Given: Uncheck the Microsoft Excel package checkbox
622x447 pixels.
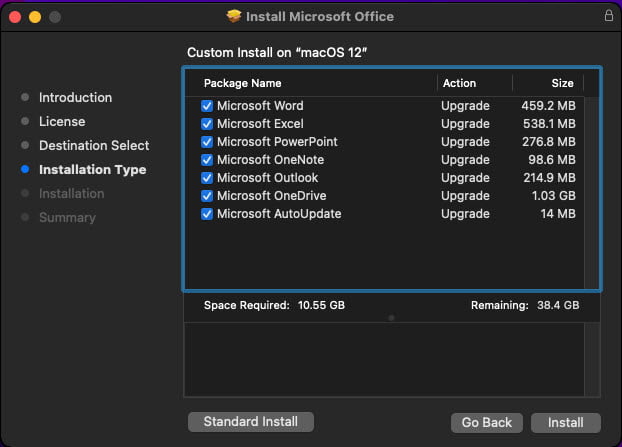Looking at the screenshot, I should 207,124.
